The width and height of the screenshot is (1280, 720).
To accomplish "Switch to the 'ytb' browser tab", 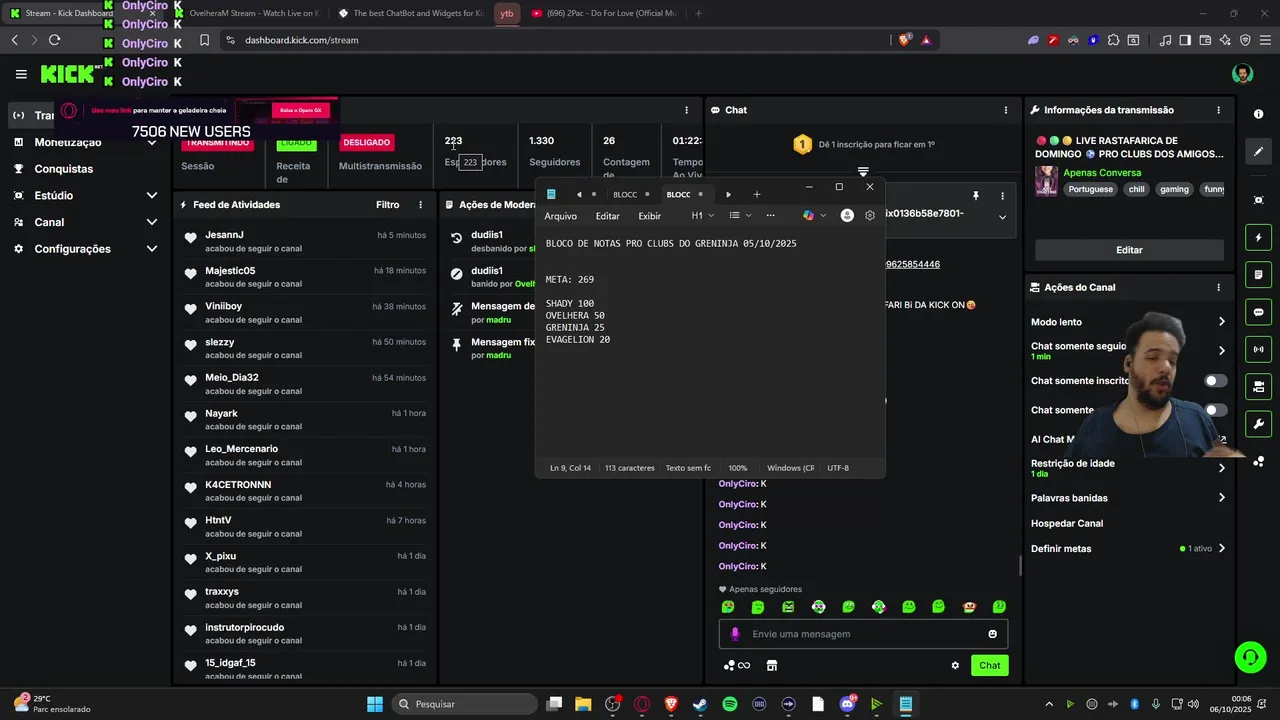I will tap(507, 14).
